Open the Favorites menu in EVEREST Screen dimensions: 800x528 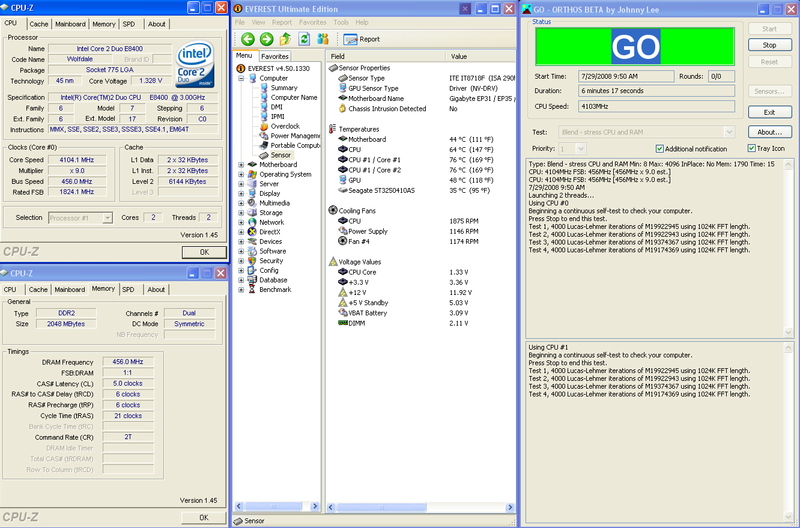(312, 22)
